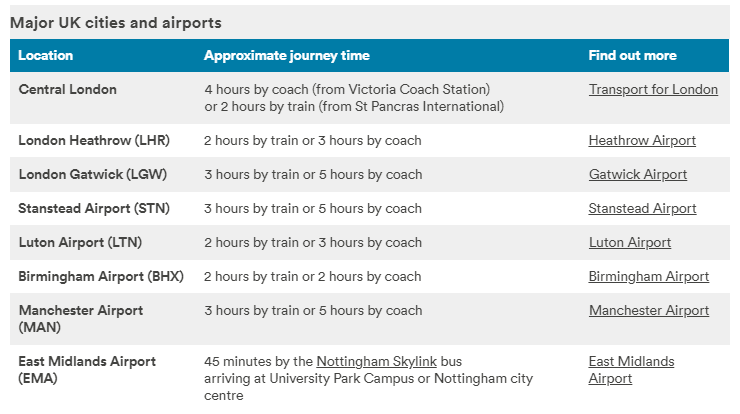Click the Victoria Coach Station journey text
This screenshot has height=414, width=740.
tap(347, 89)
